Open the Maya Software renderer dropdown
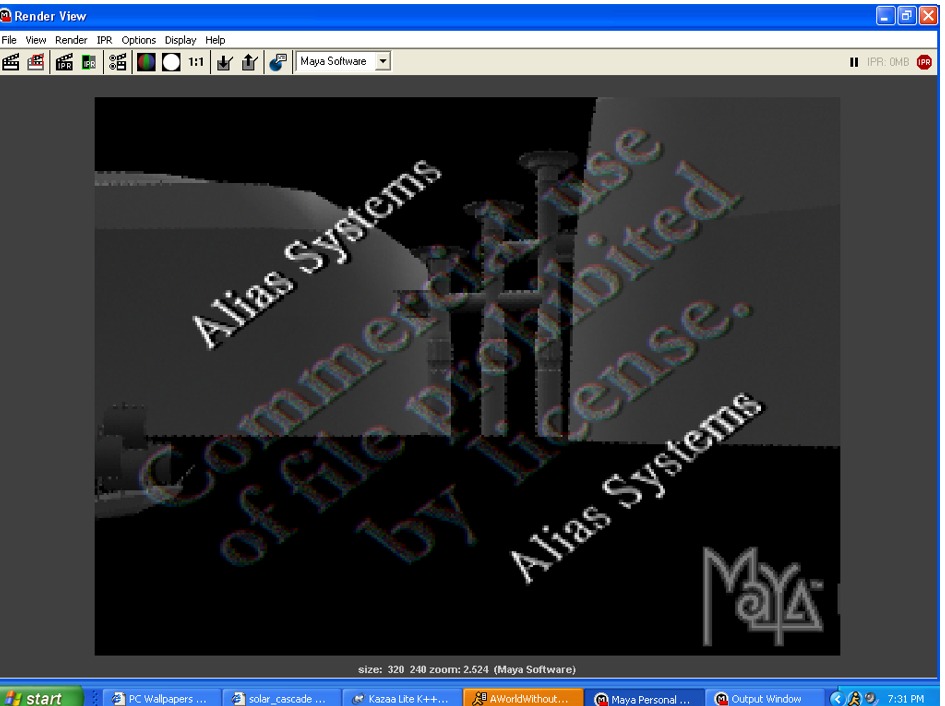 (382, 61)
